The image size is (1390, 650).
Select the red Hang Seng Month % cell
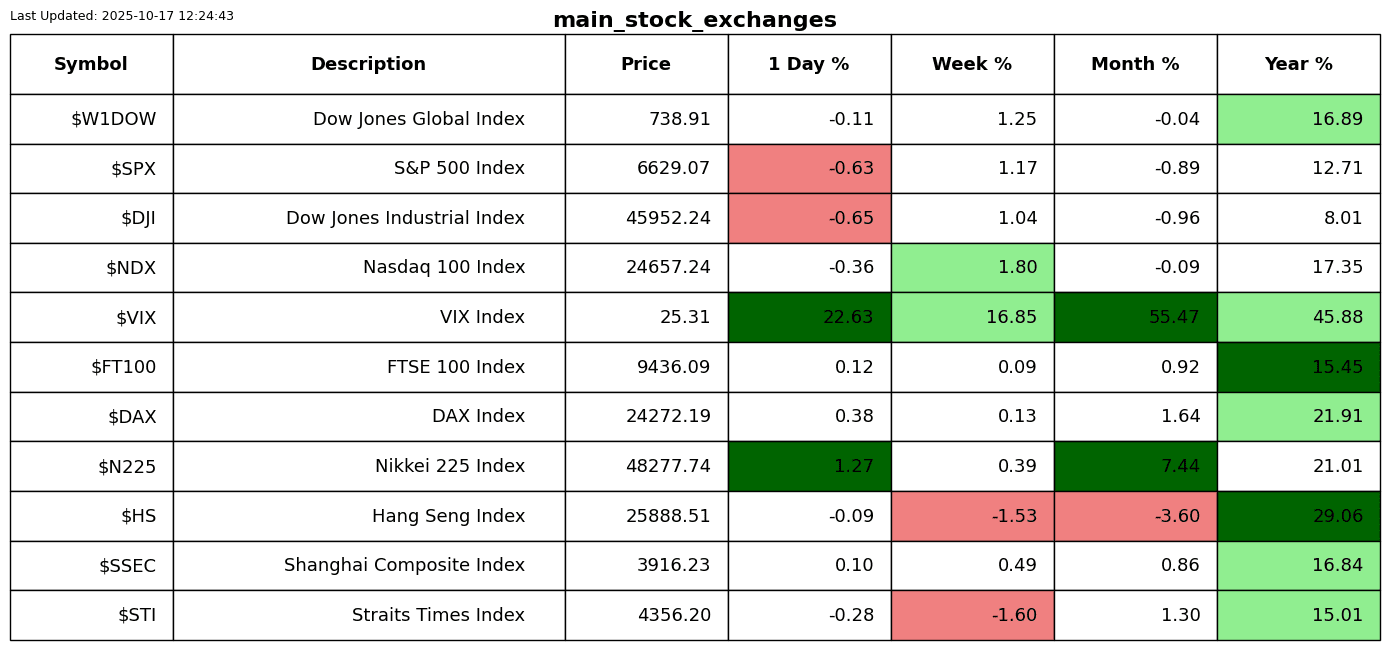click(x=1135, y=517)
